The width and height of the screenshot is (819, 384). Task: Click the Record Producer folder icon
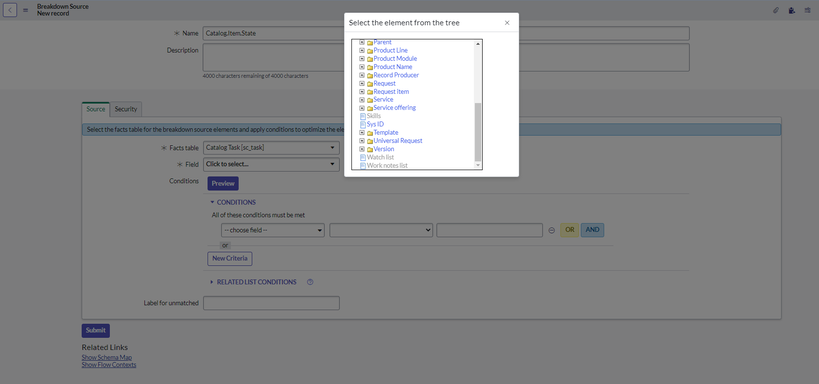pos(369,75)
